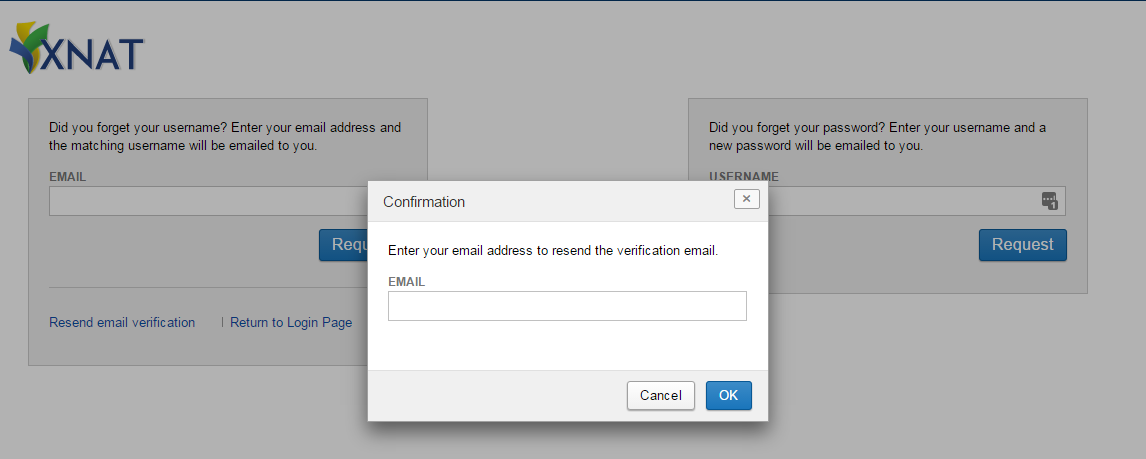The height and width of the screenshot is (459, 1146).
Task: Follow the Return to Login Page link
Action: [291, 323]
